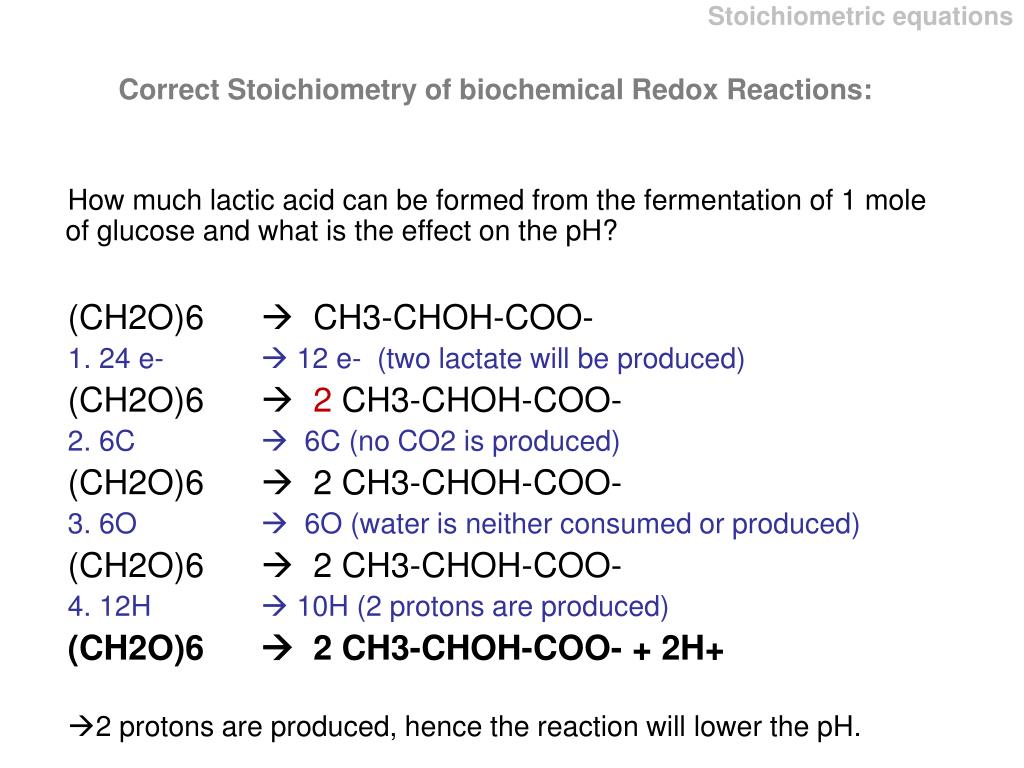Click the bold final equation with 2H+
The image size is (1024, 768).
[395, 648]
